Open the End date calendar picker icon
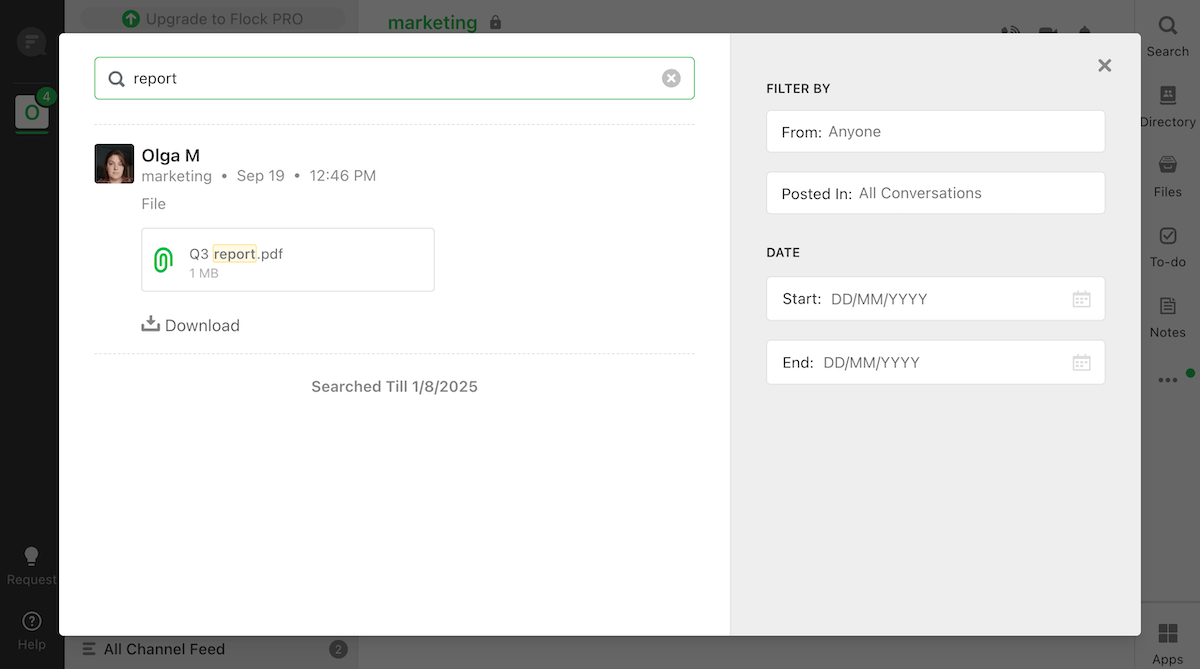The height and width of the screenshot is (669, 1200). pos(1081,362)
